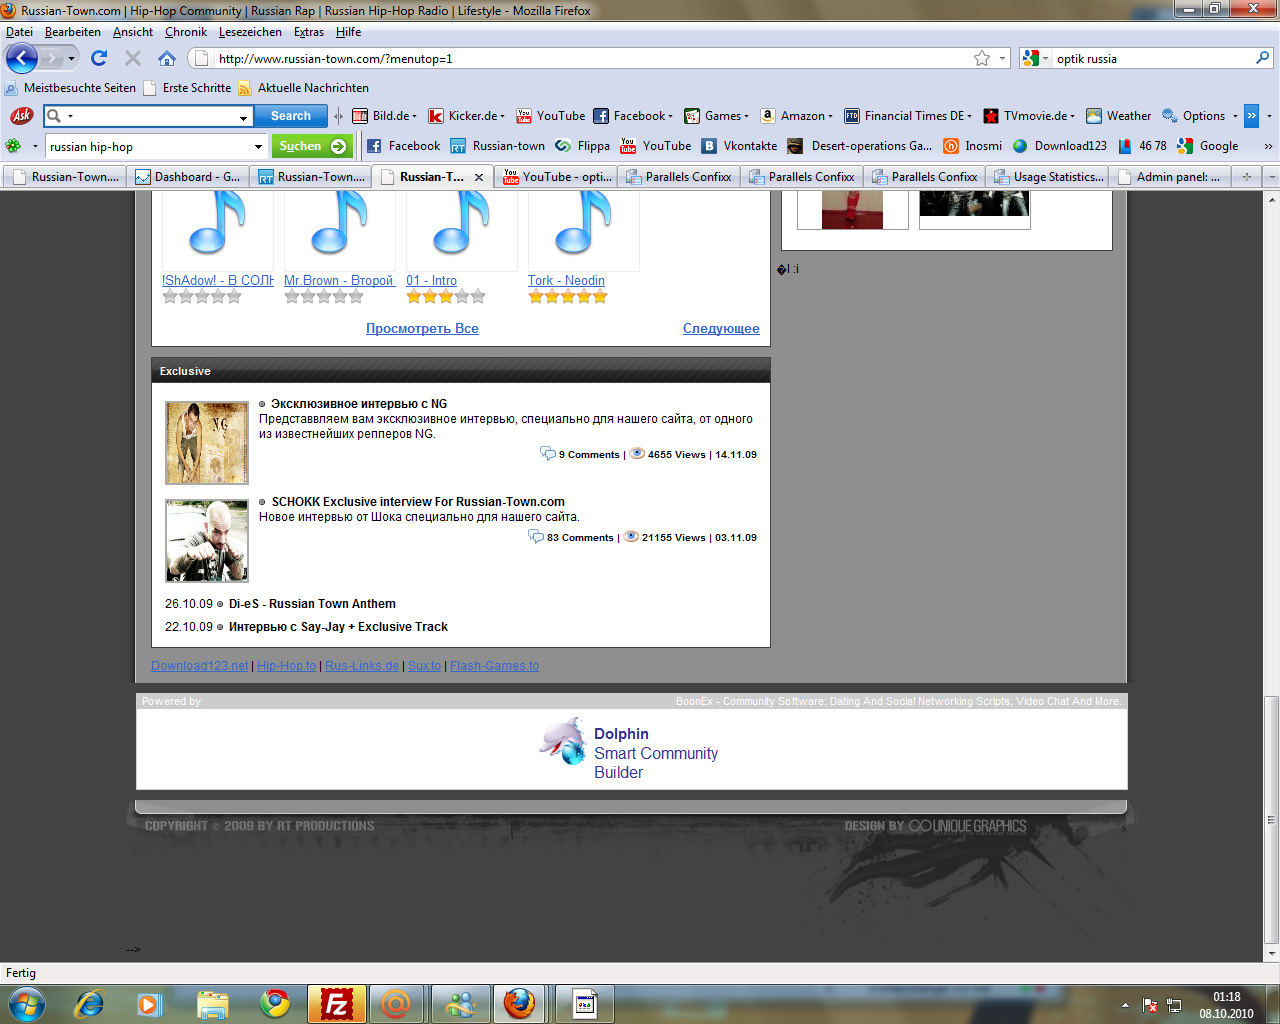Viewport: 1280px width, 1024px height.
Task: Click the green Suchen button
Action: pos(312,146)
